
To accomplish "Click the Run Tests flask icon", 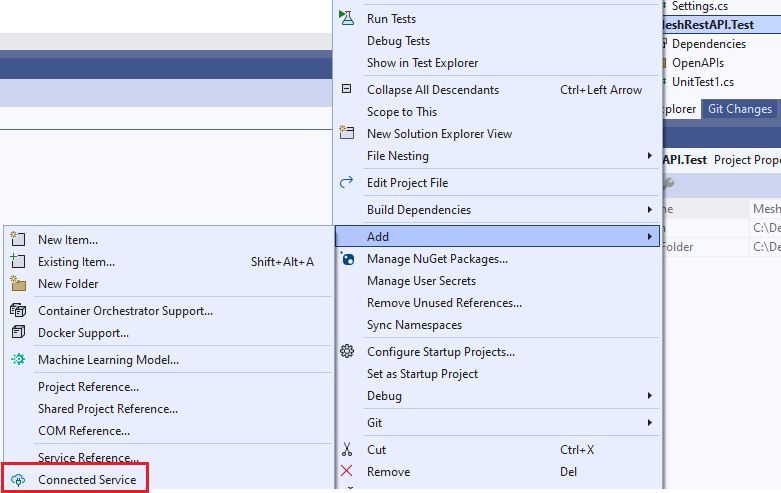I will point(347,18).
